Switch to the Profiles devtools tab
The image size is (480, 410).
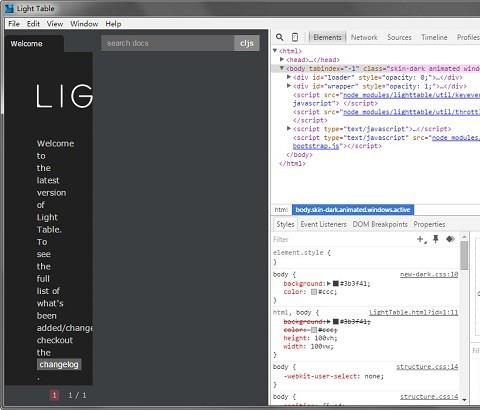[x=468, y=37]
